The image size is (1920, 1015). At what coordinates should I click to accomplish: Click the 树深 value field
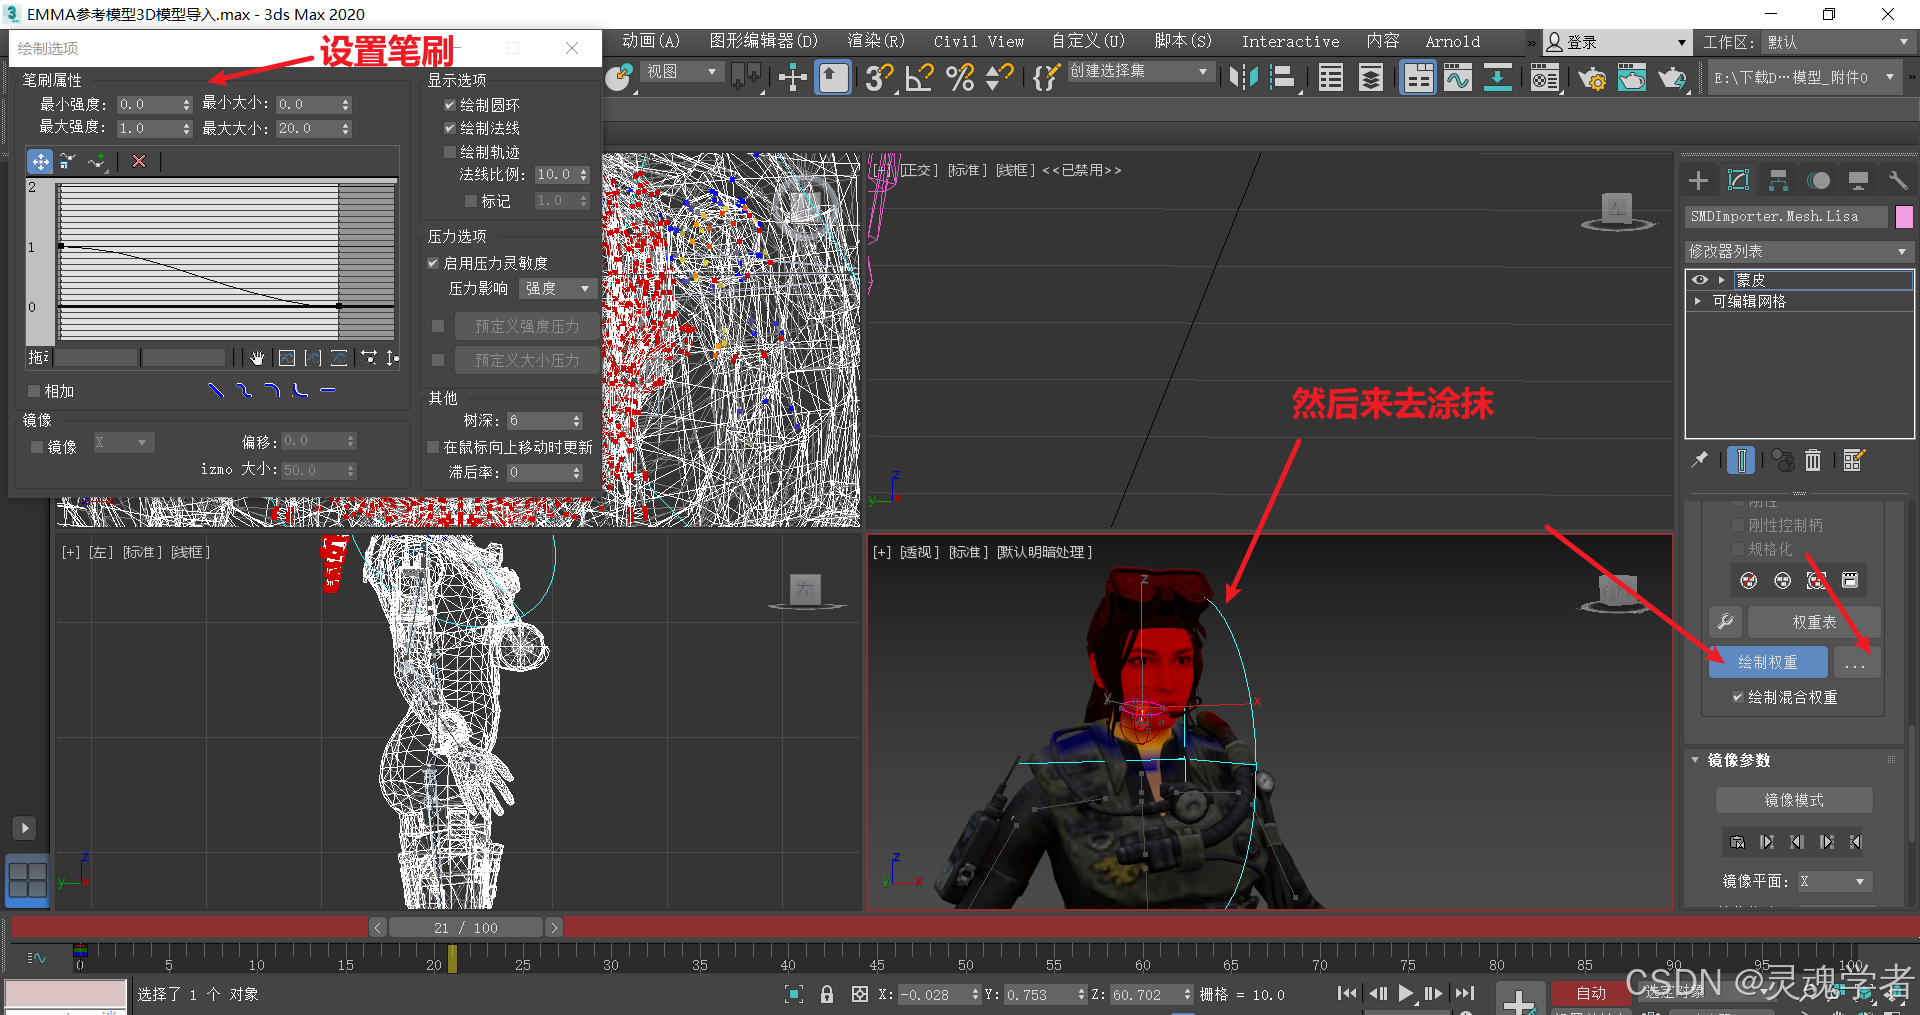(x=538, y=421)
